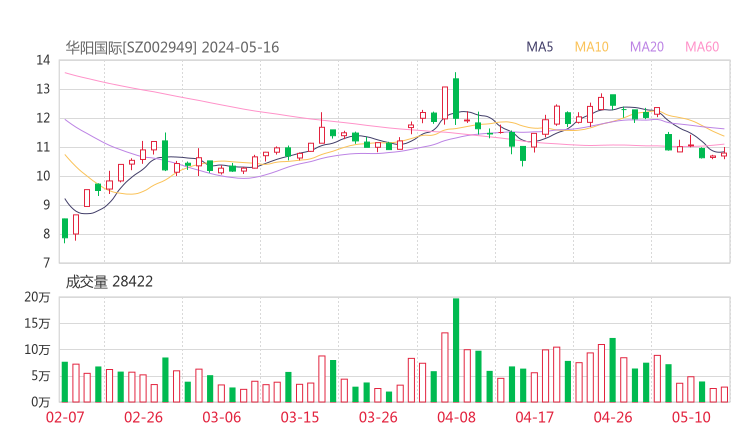Click the MA10 legend label
740x440 pixels.
coord(591,47)
